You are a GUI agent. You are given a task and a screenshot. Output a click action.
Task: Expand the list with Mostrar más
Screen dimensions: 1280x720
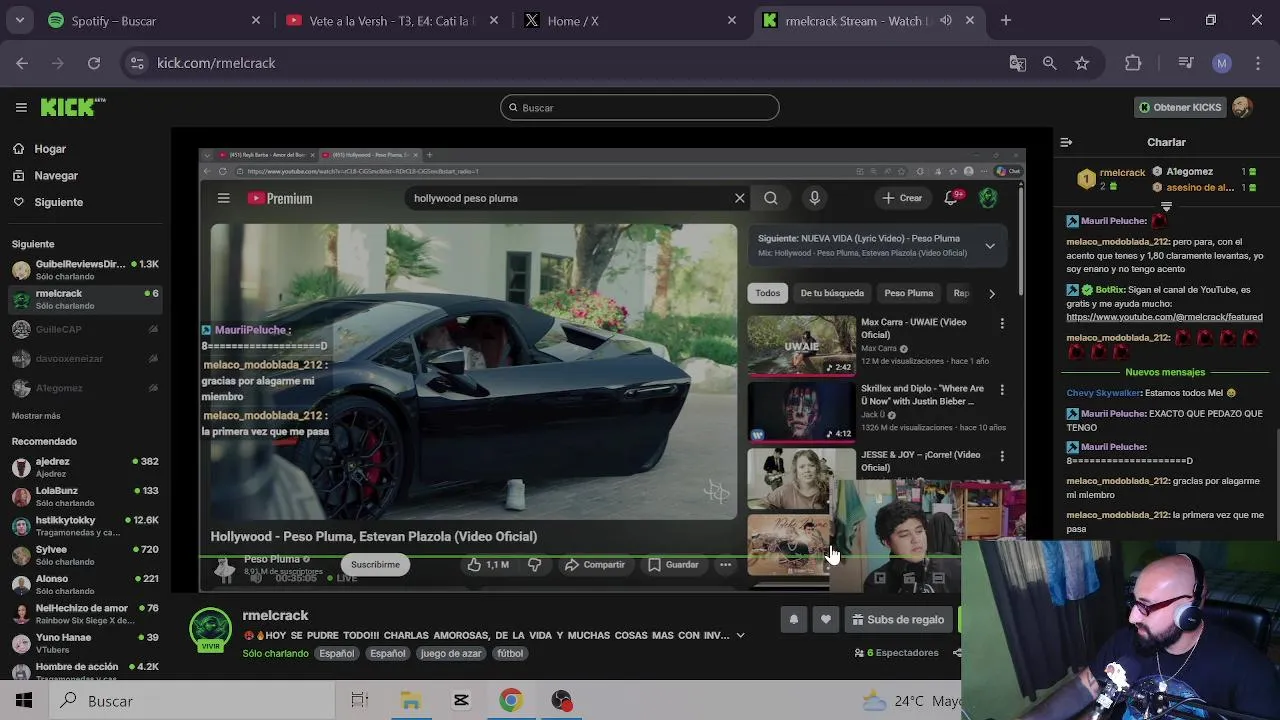click(x=36, y=416)
